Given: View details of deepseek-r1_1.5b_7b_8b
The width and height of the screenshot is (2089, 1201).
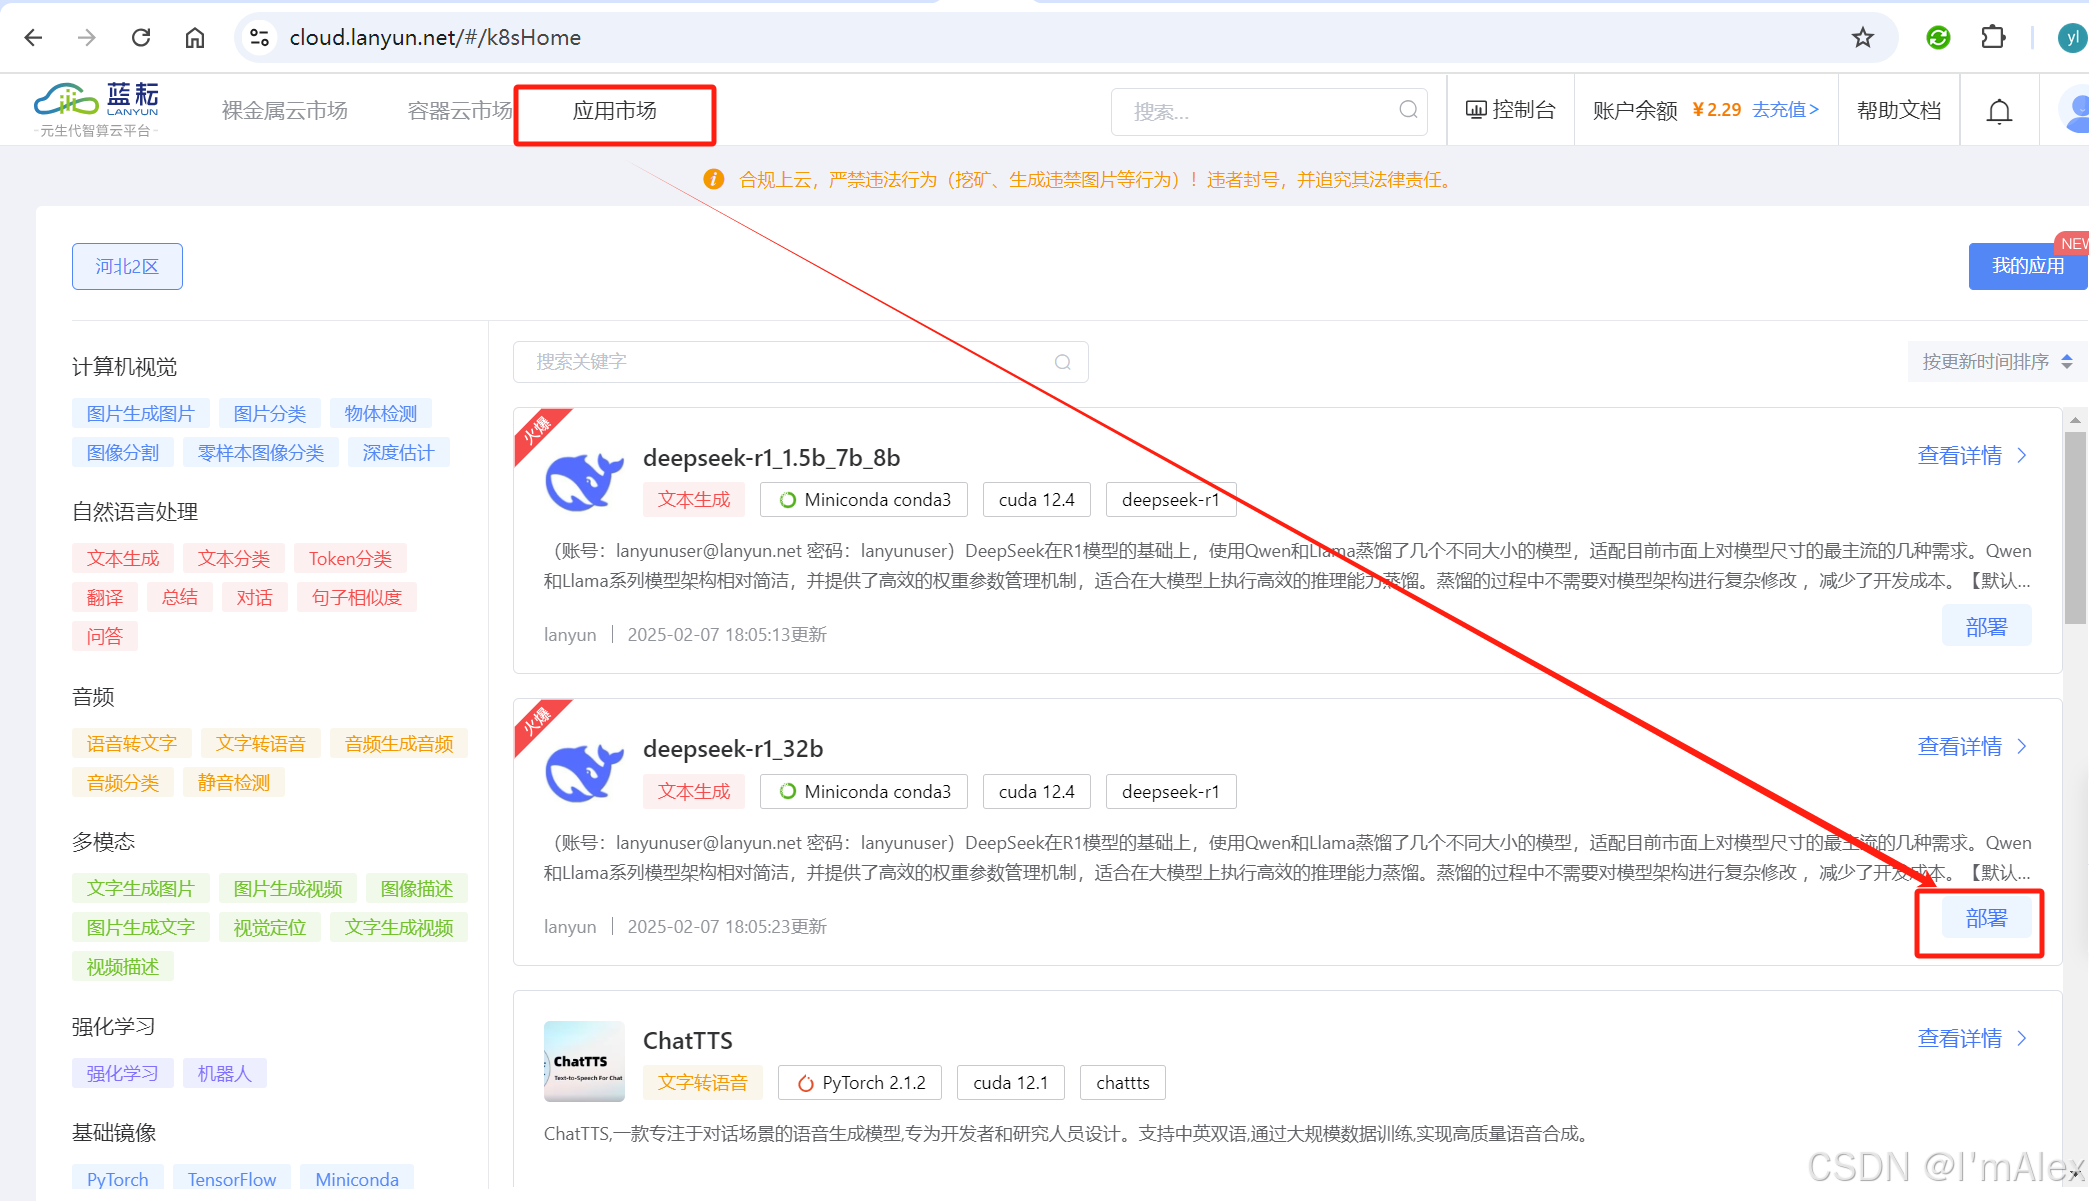Looking at the screenshot, I should (1971, 456).
